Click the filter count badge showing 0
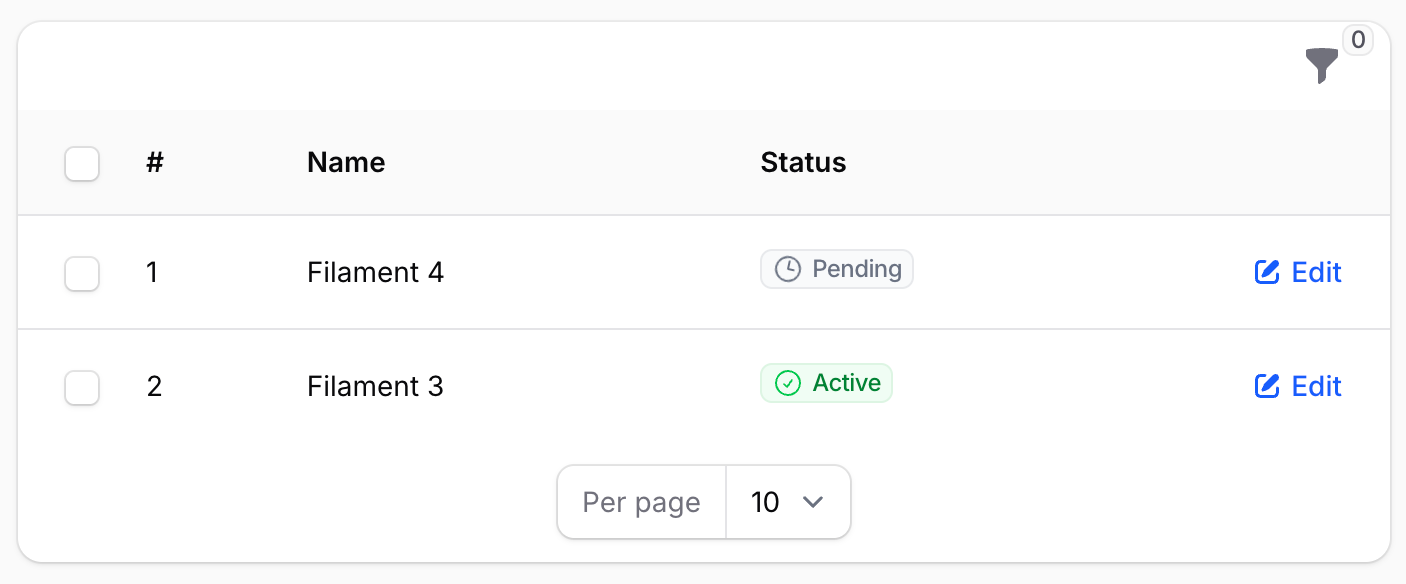Viewport: 1406px width, 584px height. [1357, 41]
